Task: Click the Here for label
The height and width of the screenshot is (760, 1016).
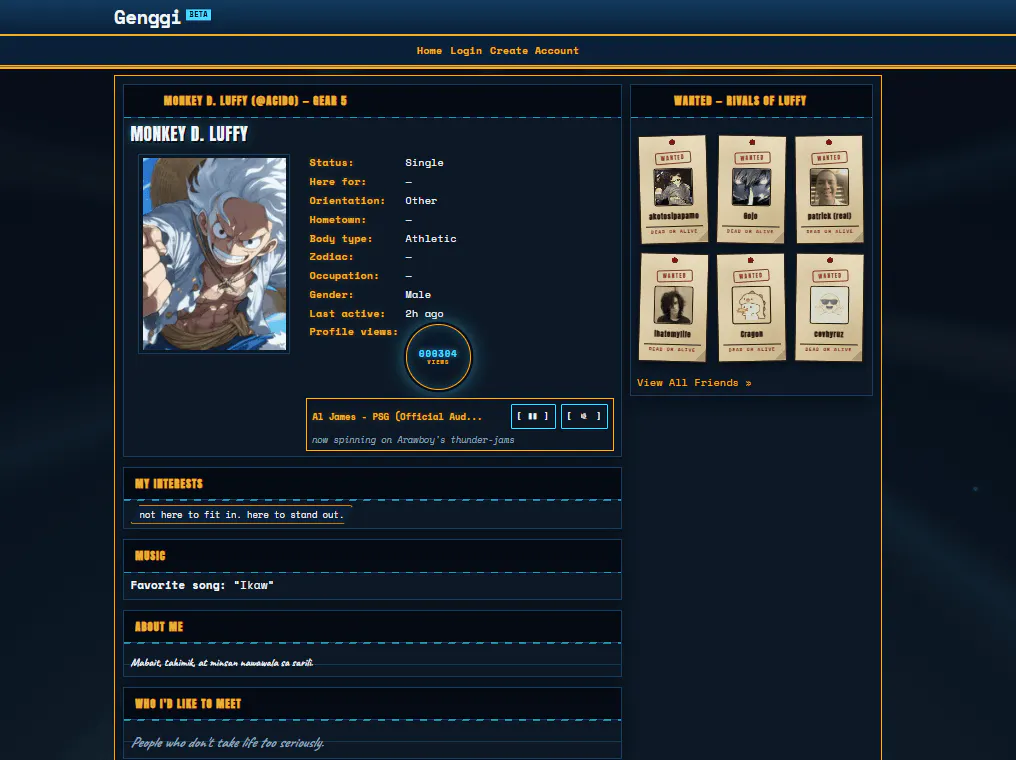Action: click(x=338, y=182)
